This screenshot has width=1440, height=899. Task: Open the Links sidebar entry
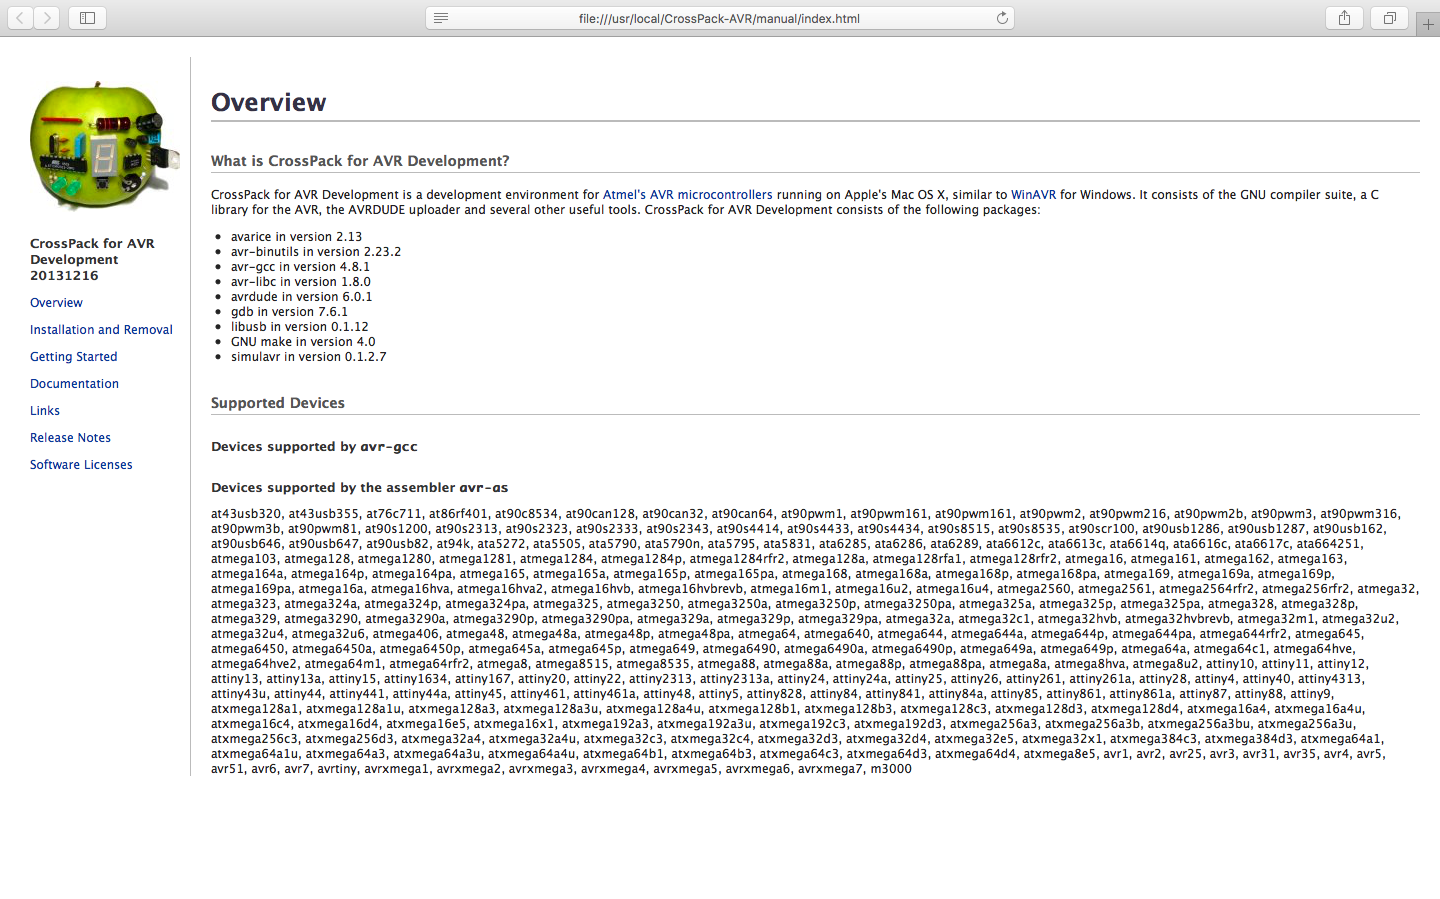tap(45, 411)
